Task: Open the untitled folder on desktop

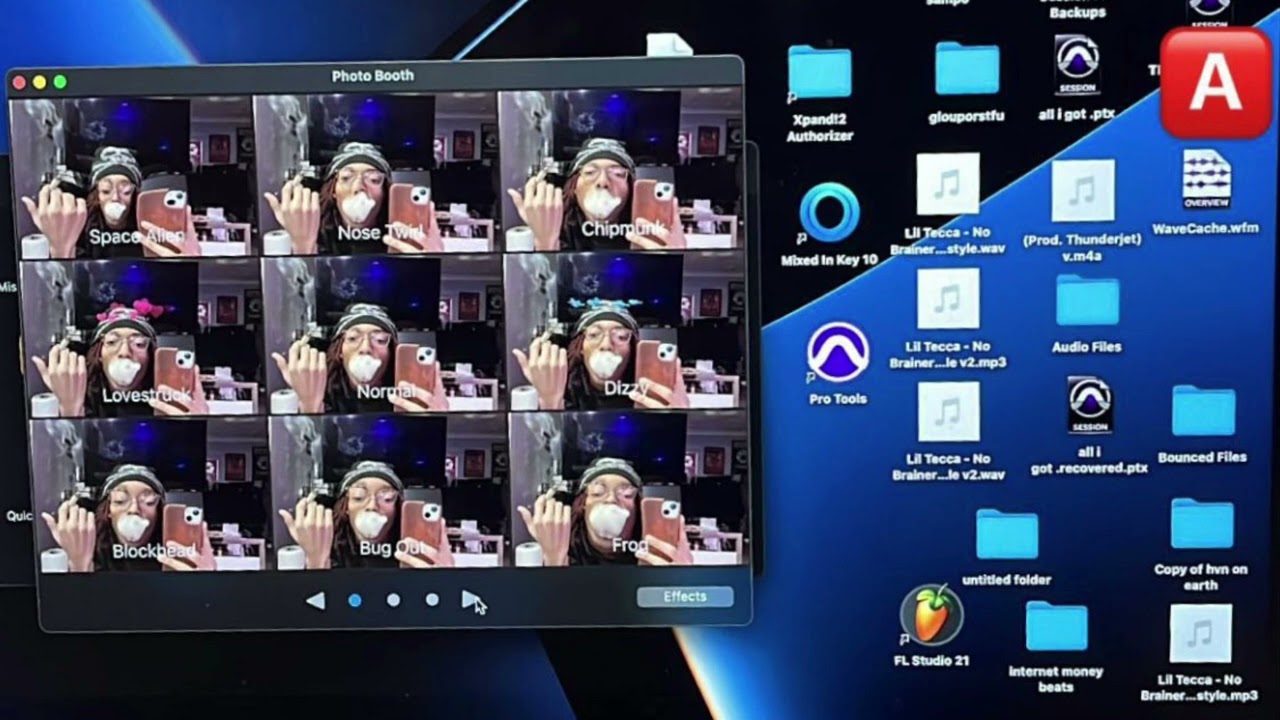Action: point(1007,534)
